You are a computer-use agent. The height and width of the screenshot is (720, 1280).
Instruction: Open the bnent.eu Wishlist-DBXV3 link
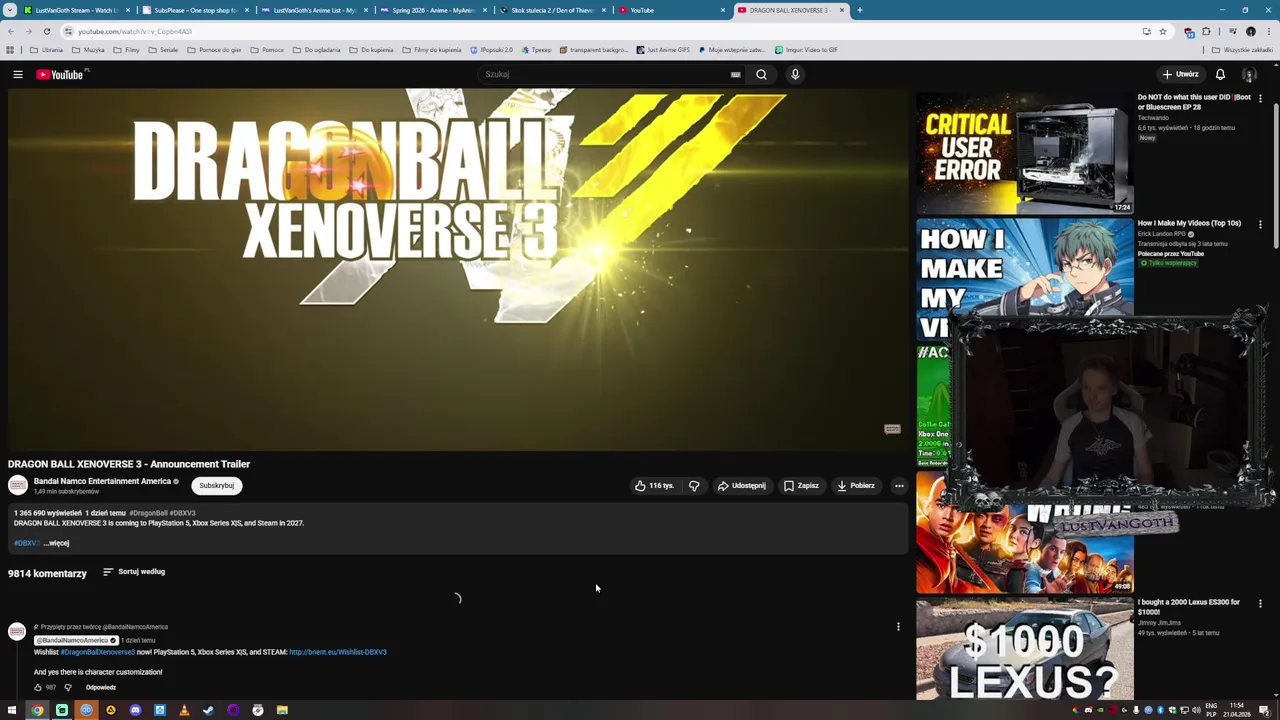pyautogui.click(x=338, y=652)
